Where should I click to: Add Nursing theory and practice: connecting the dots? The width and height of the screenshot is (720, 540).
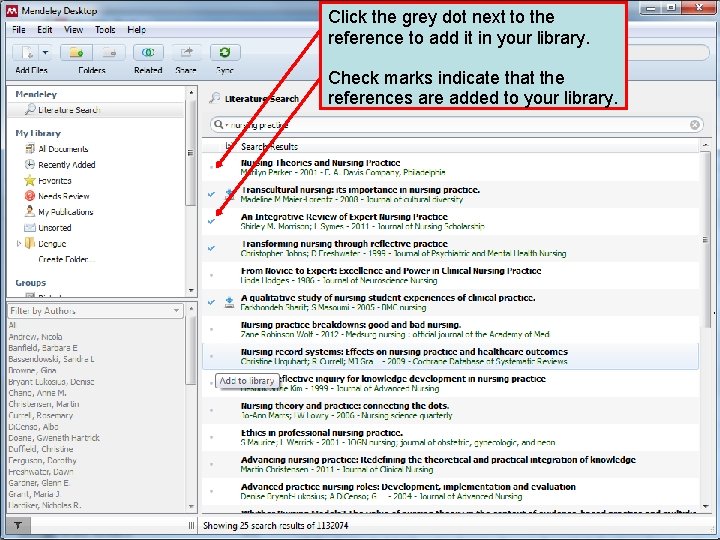click(x=212, y=411)
